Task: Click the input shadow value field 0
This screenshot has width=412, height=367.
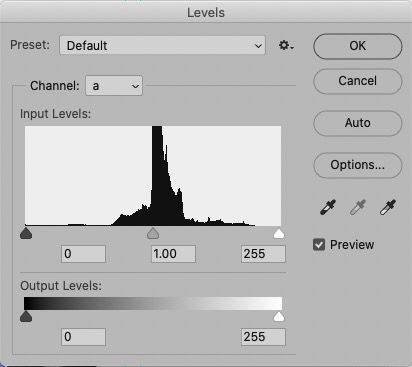Action: [83, 254]
